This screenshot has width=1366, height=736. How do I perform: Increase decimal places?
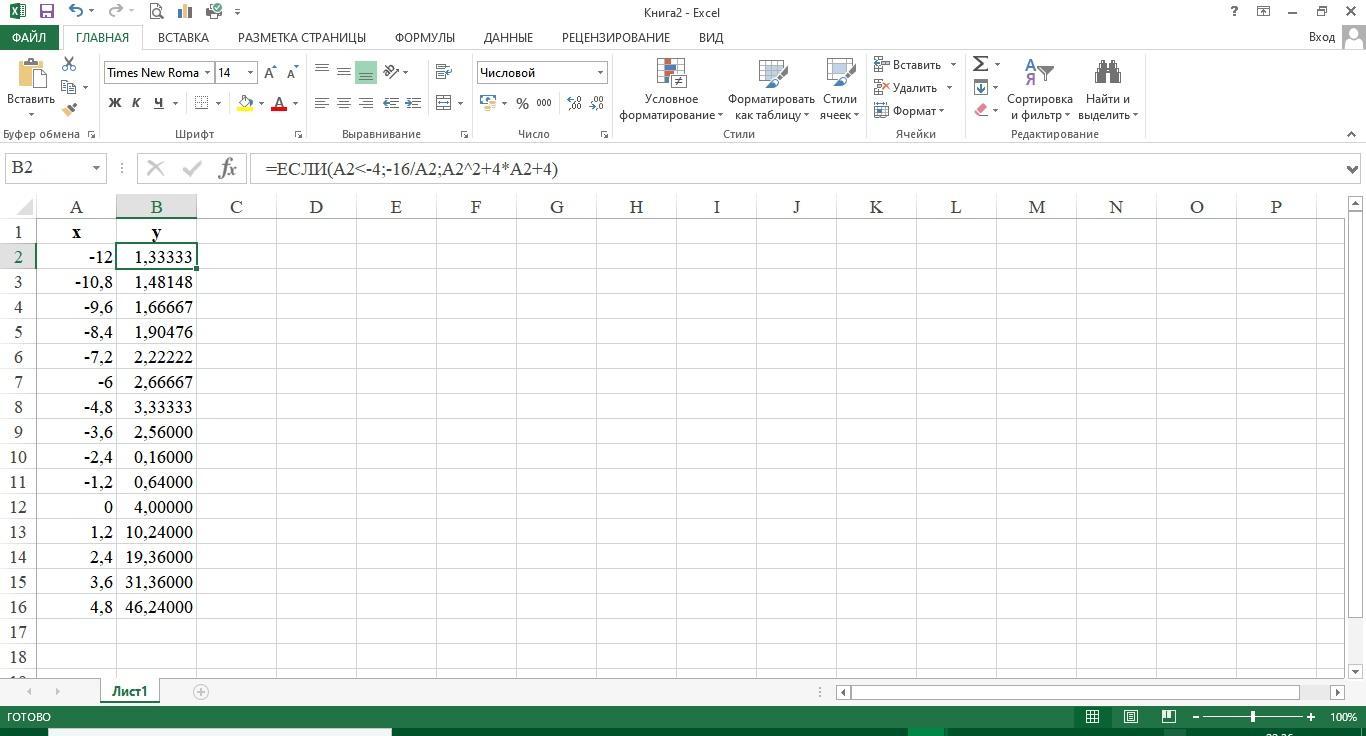[574, 103]
